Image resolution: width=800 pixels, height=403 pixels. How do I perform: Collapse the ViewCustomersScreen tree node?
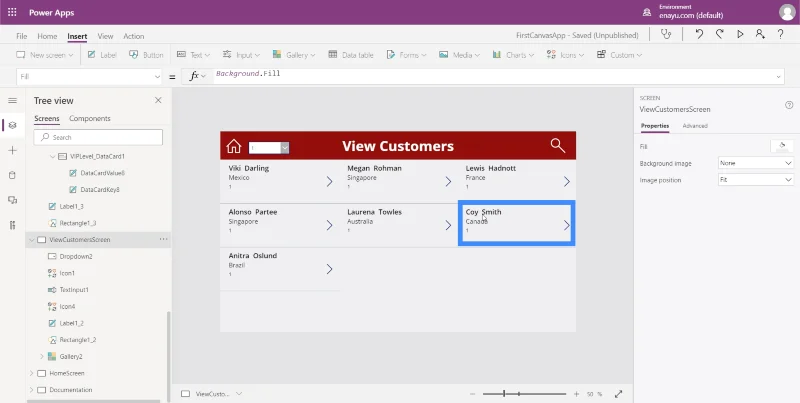pyautogui.click(x=32, y=240)
